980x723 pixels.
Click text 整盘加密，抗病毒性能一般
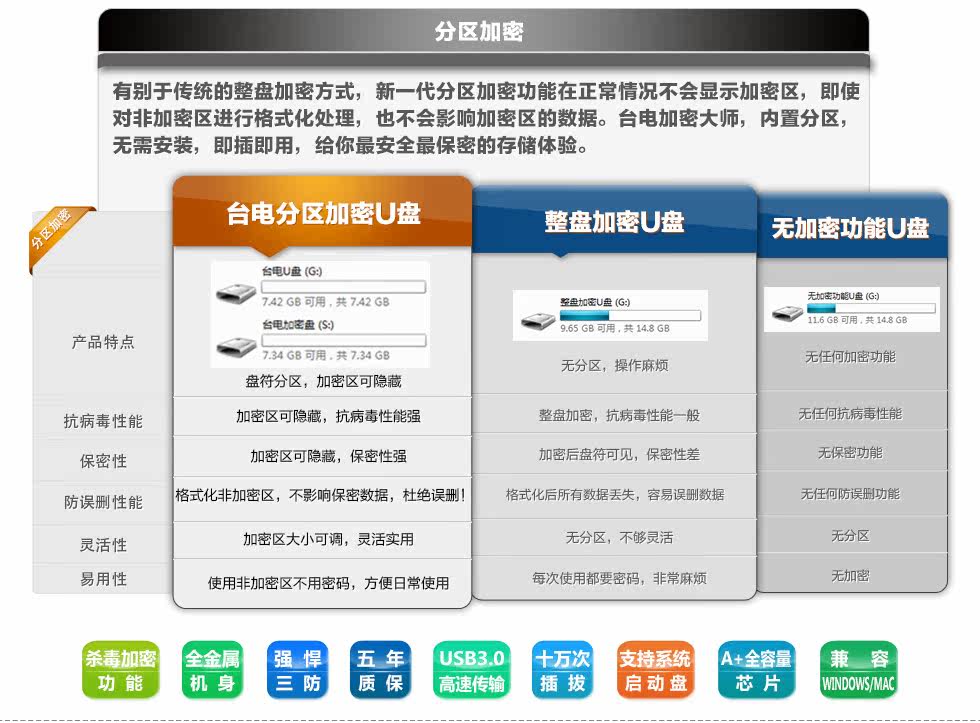tap(619, 416)
